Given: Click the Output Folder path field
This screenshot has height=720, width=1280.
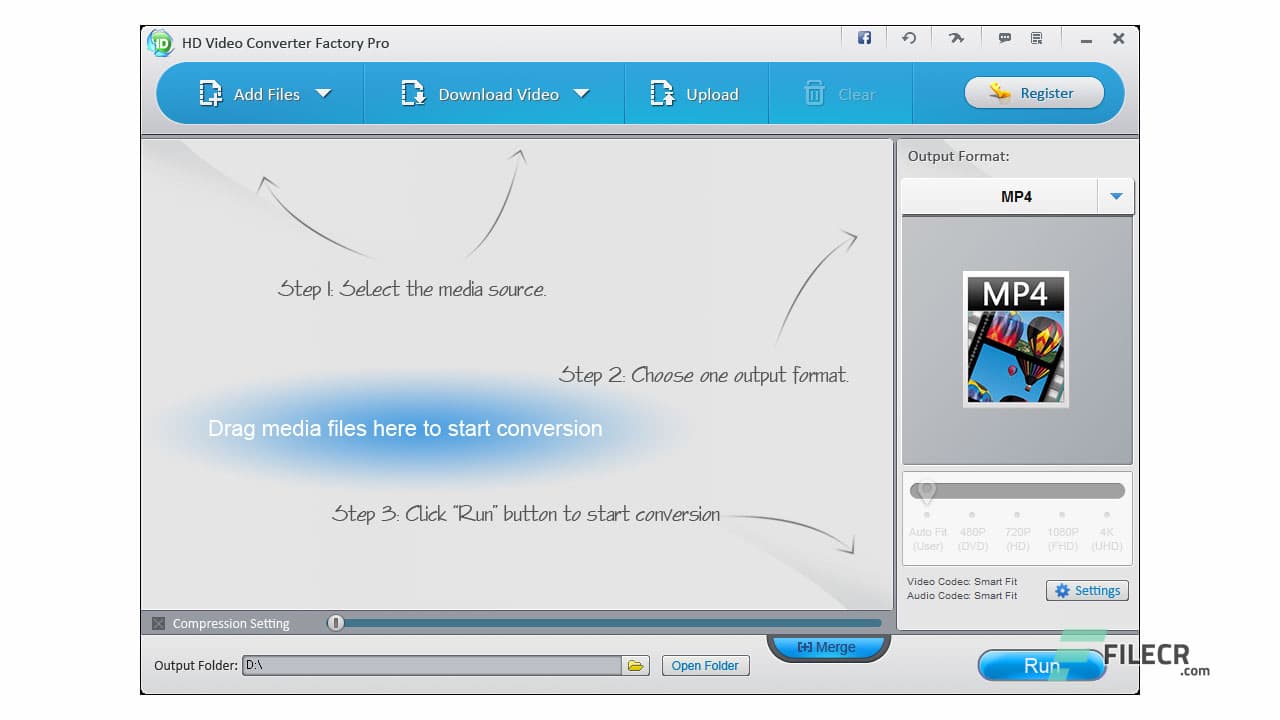Looking at the screenshot, I should pos(430,664).
